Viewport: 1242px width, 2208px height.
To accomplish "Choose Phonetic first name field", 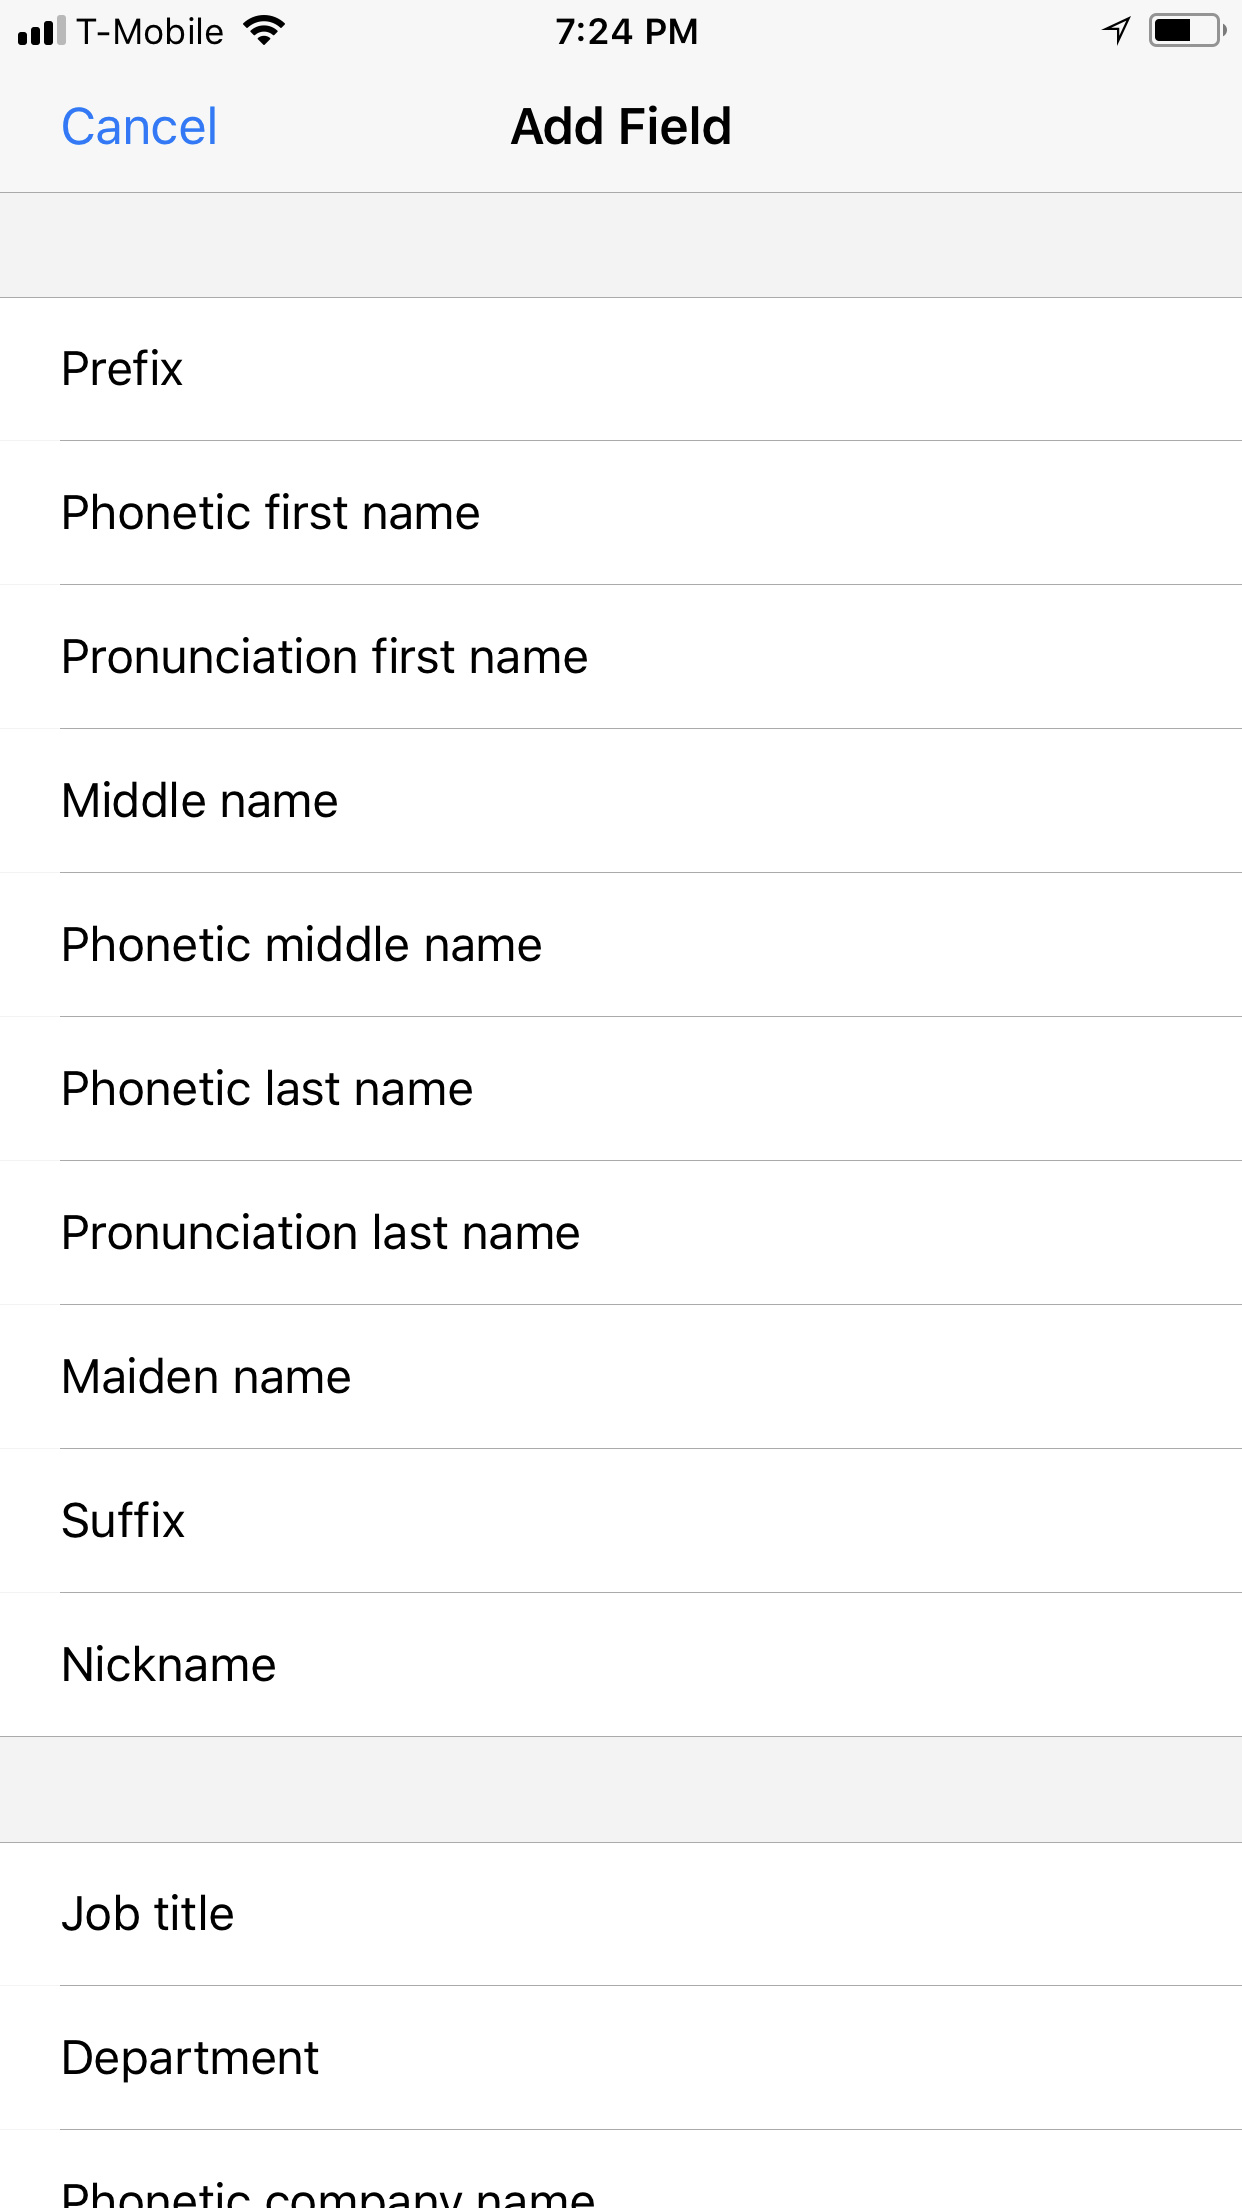I will pos(621,513).
